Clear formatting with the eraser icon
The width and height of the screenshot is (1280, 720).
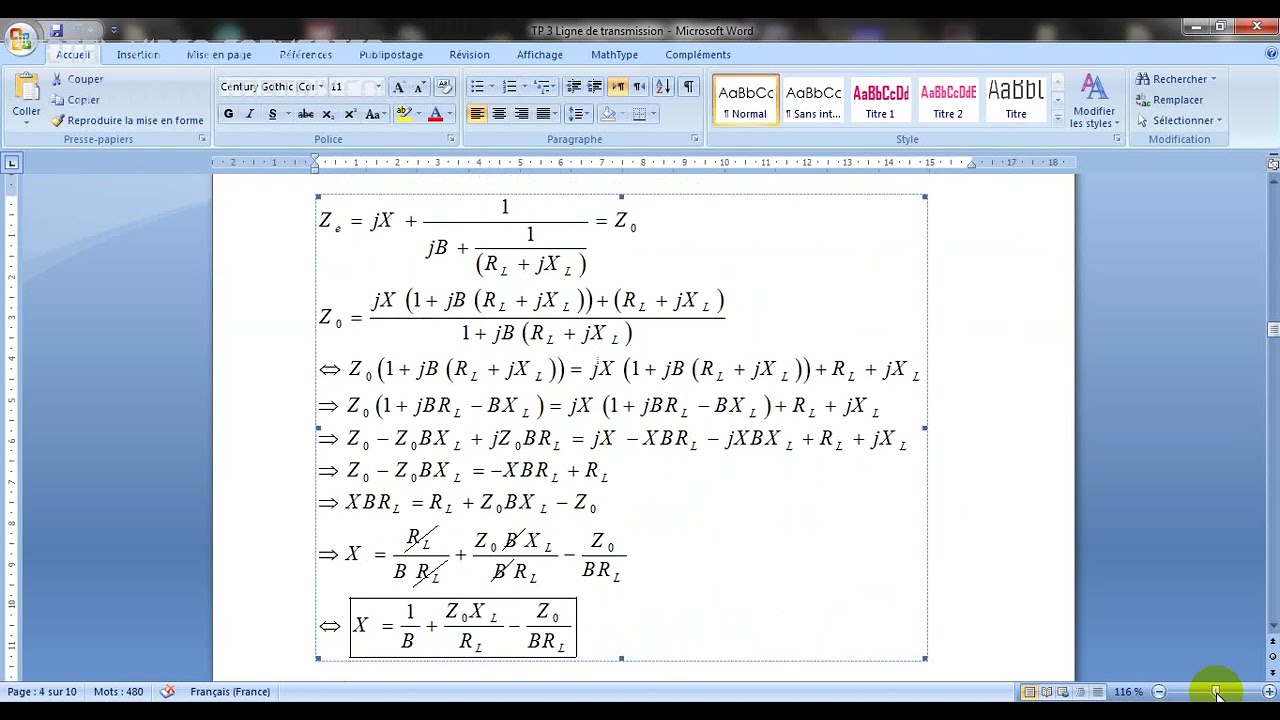[x=446, y=87]
